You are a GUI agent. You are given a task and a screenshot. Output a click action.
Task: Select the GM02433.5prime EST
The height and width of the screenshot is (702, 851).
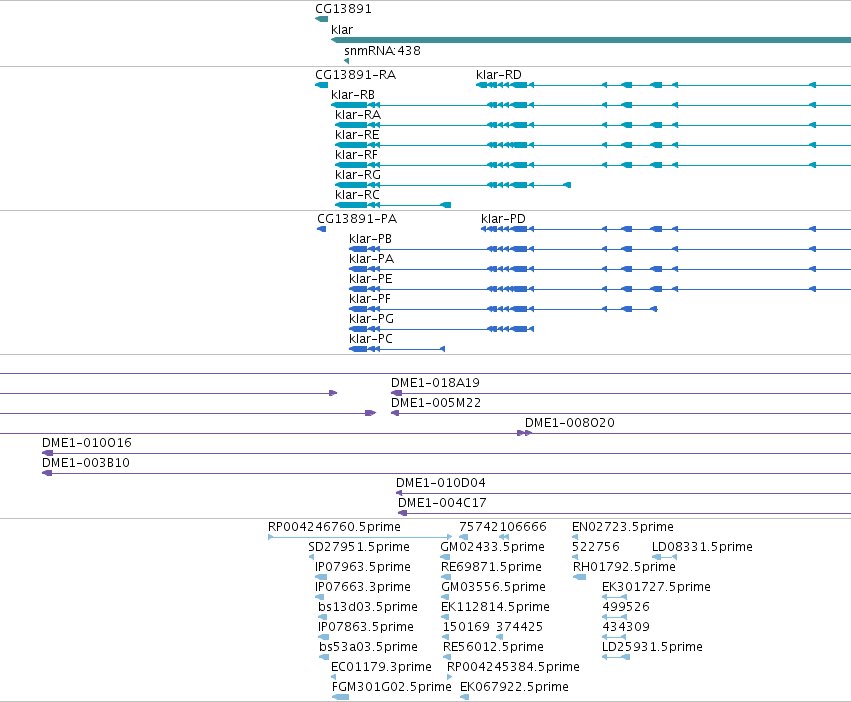493,547
